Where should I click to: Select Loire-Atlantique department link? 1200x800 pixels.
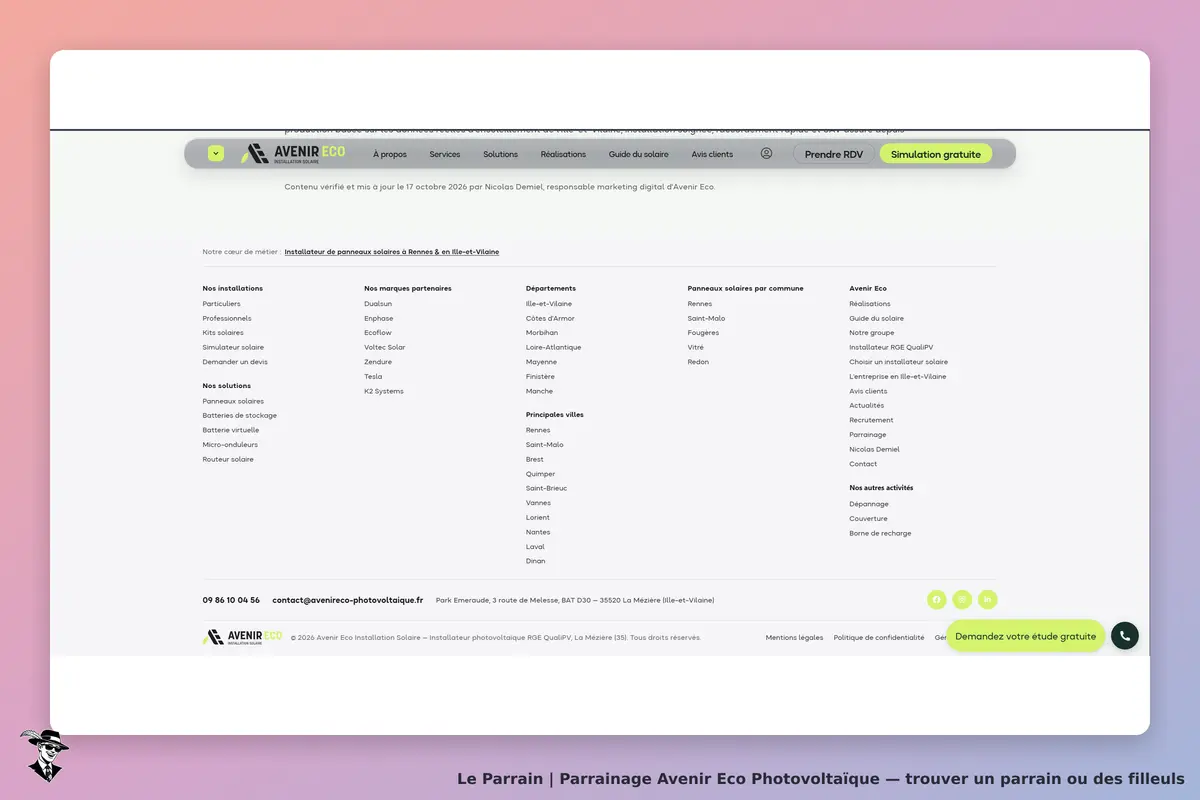click(553, 347)
